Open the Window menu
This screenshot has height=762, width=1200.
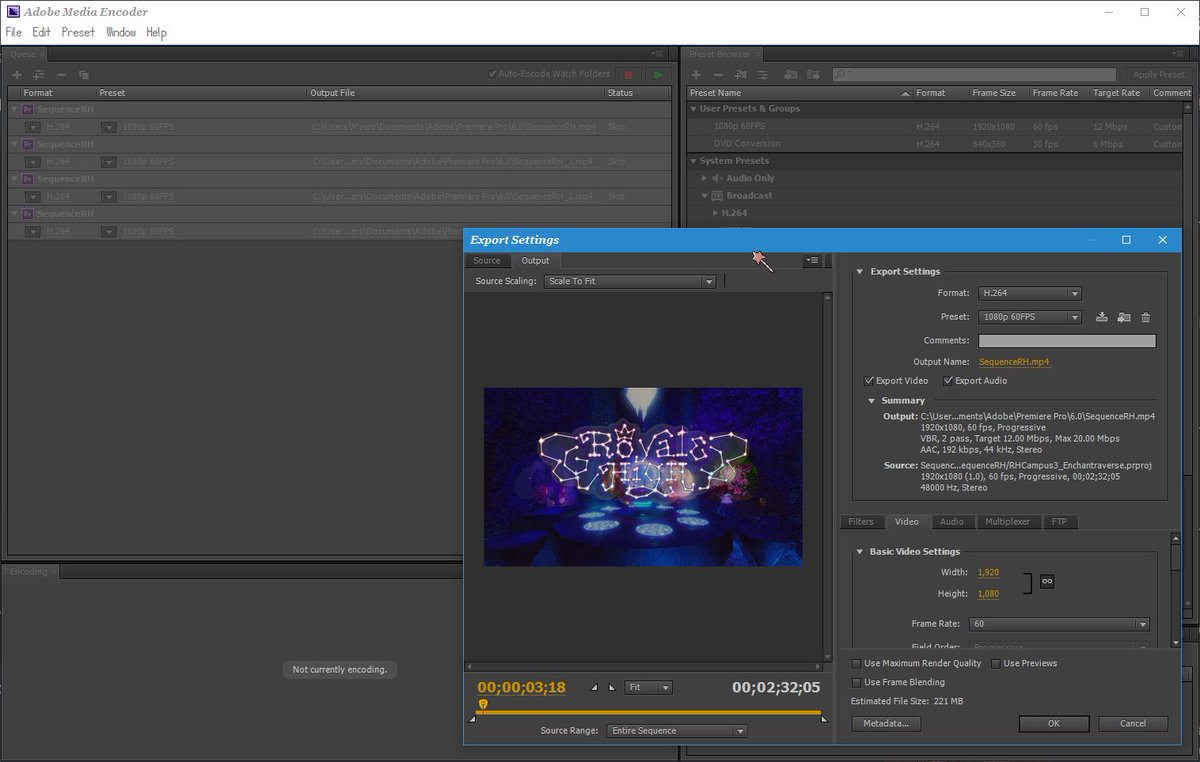click(121, 32)
